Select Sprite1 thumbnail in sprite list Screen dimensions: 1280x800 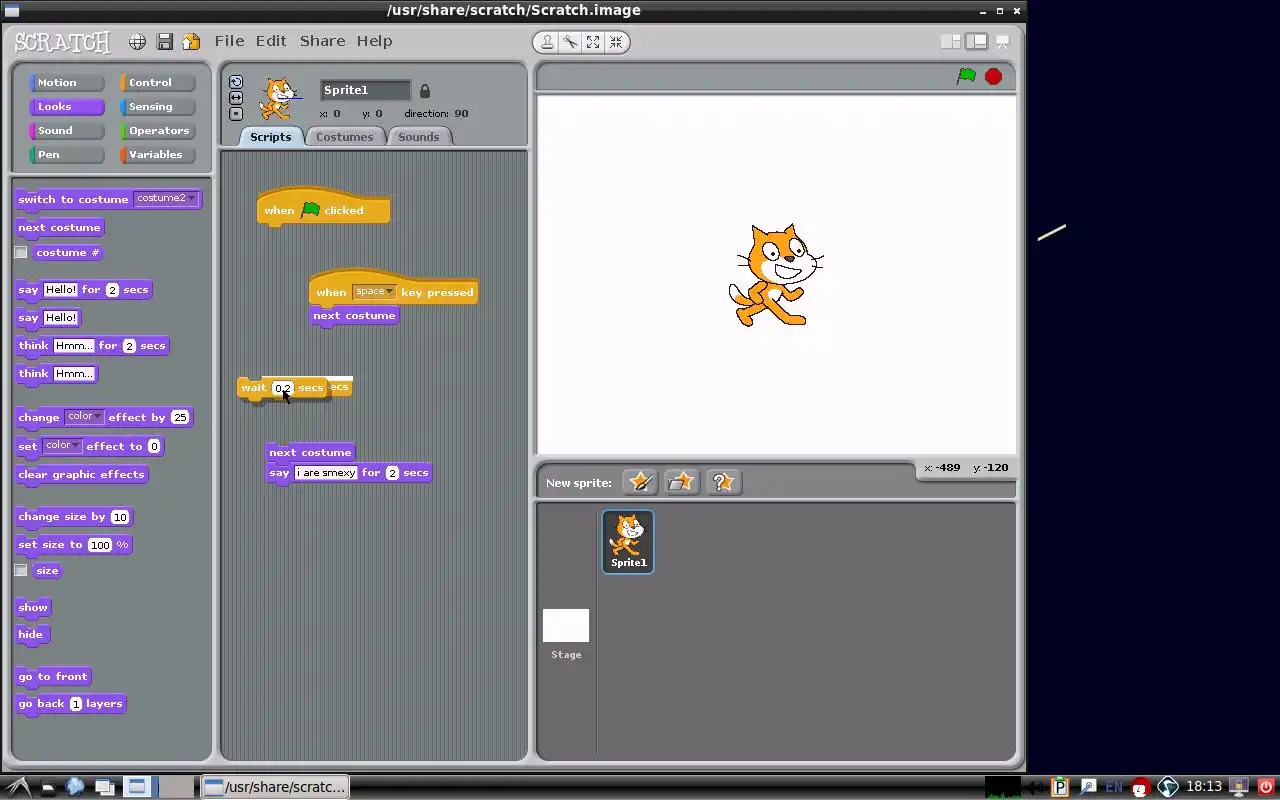pos(628,541)
